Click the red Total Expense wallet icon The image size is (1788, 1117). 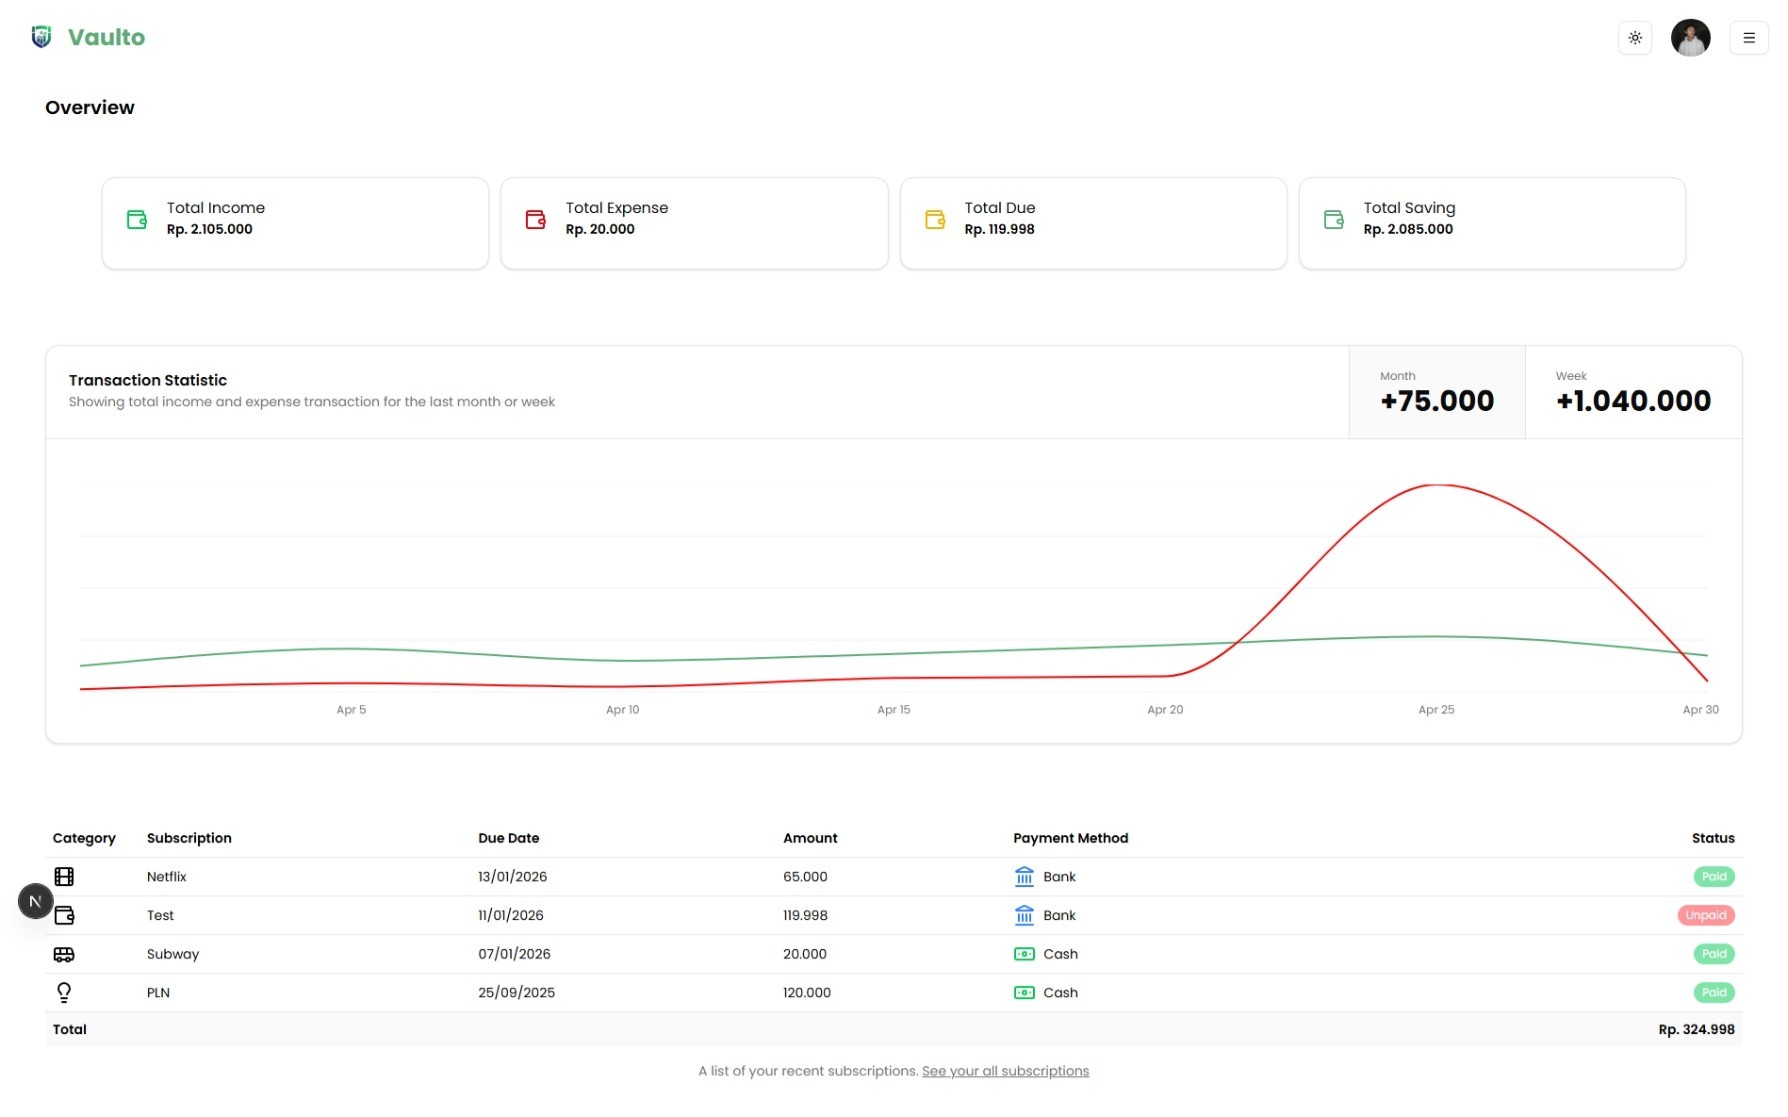(536, 219)
